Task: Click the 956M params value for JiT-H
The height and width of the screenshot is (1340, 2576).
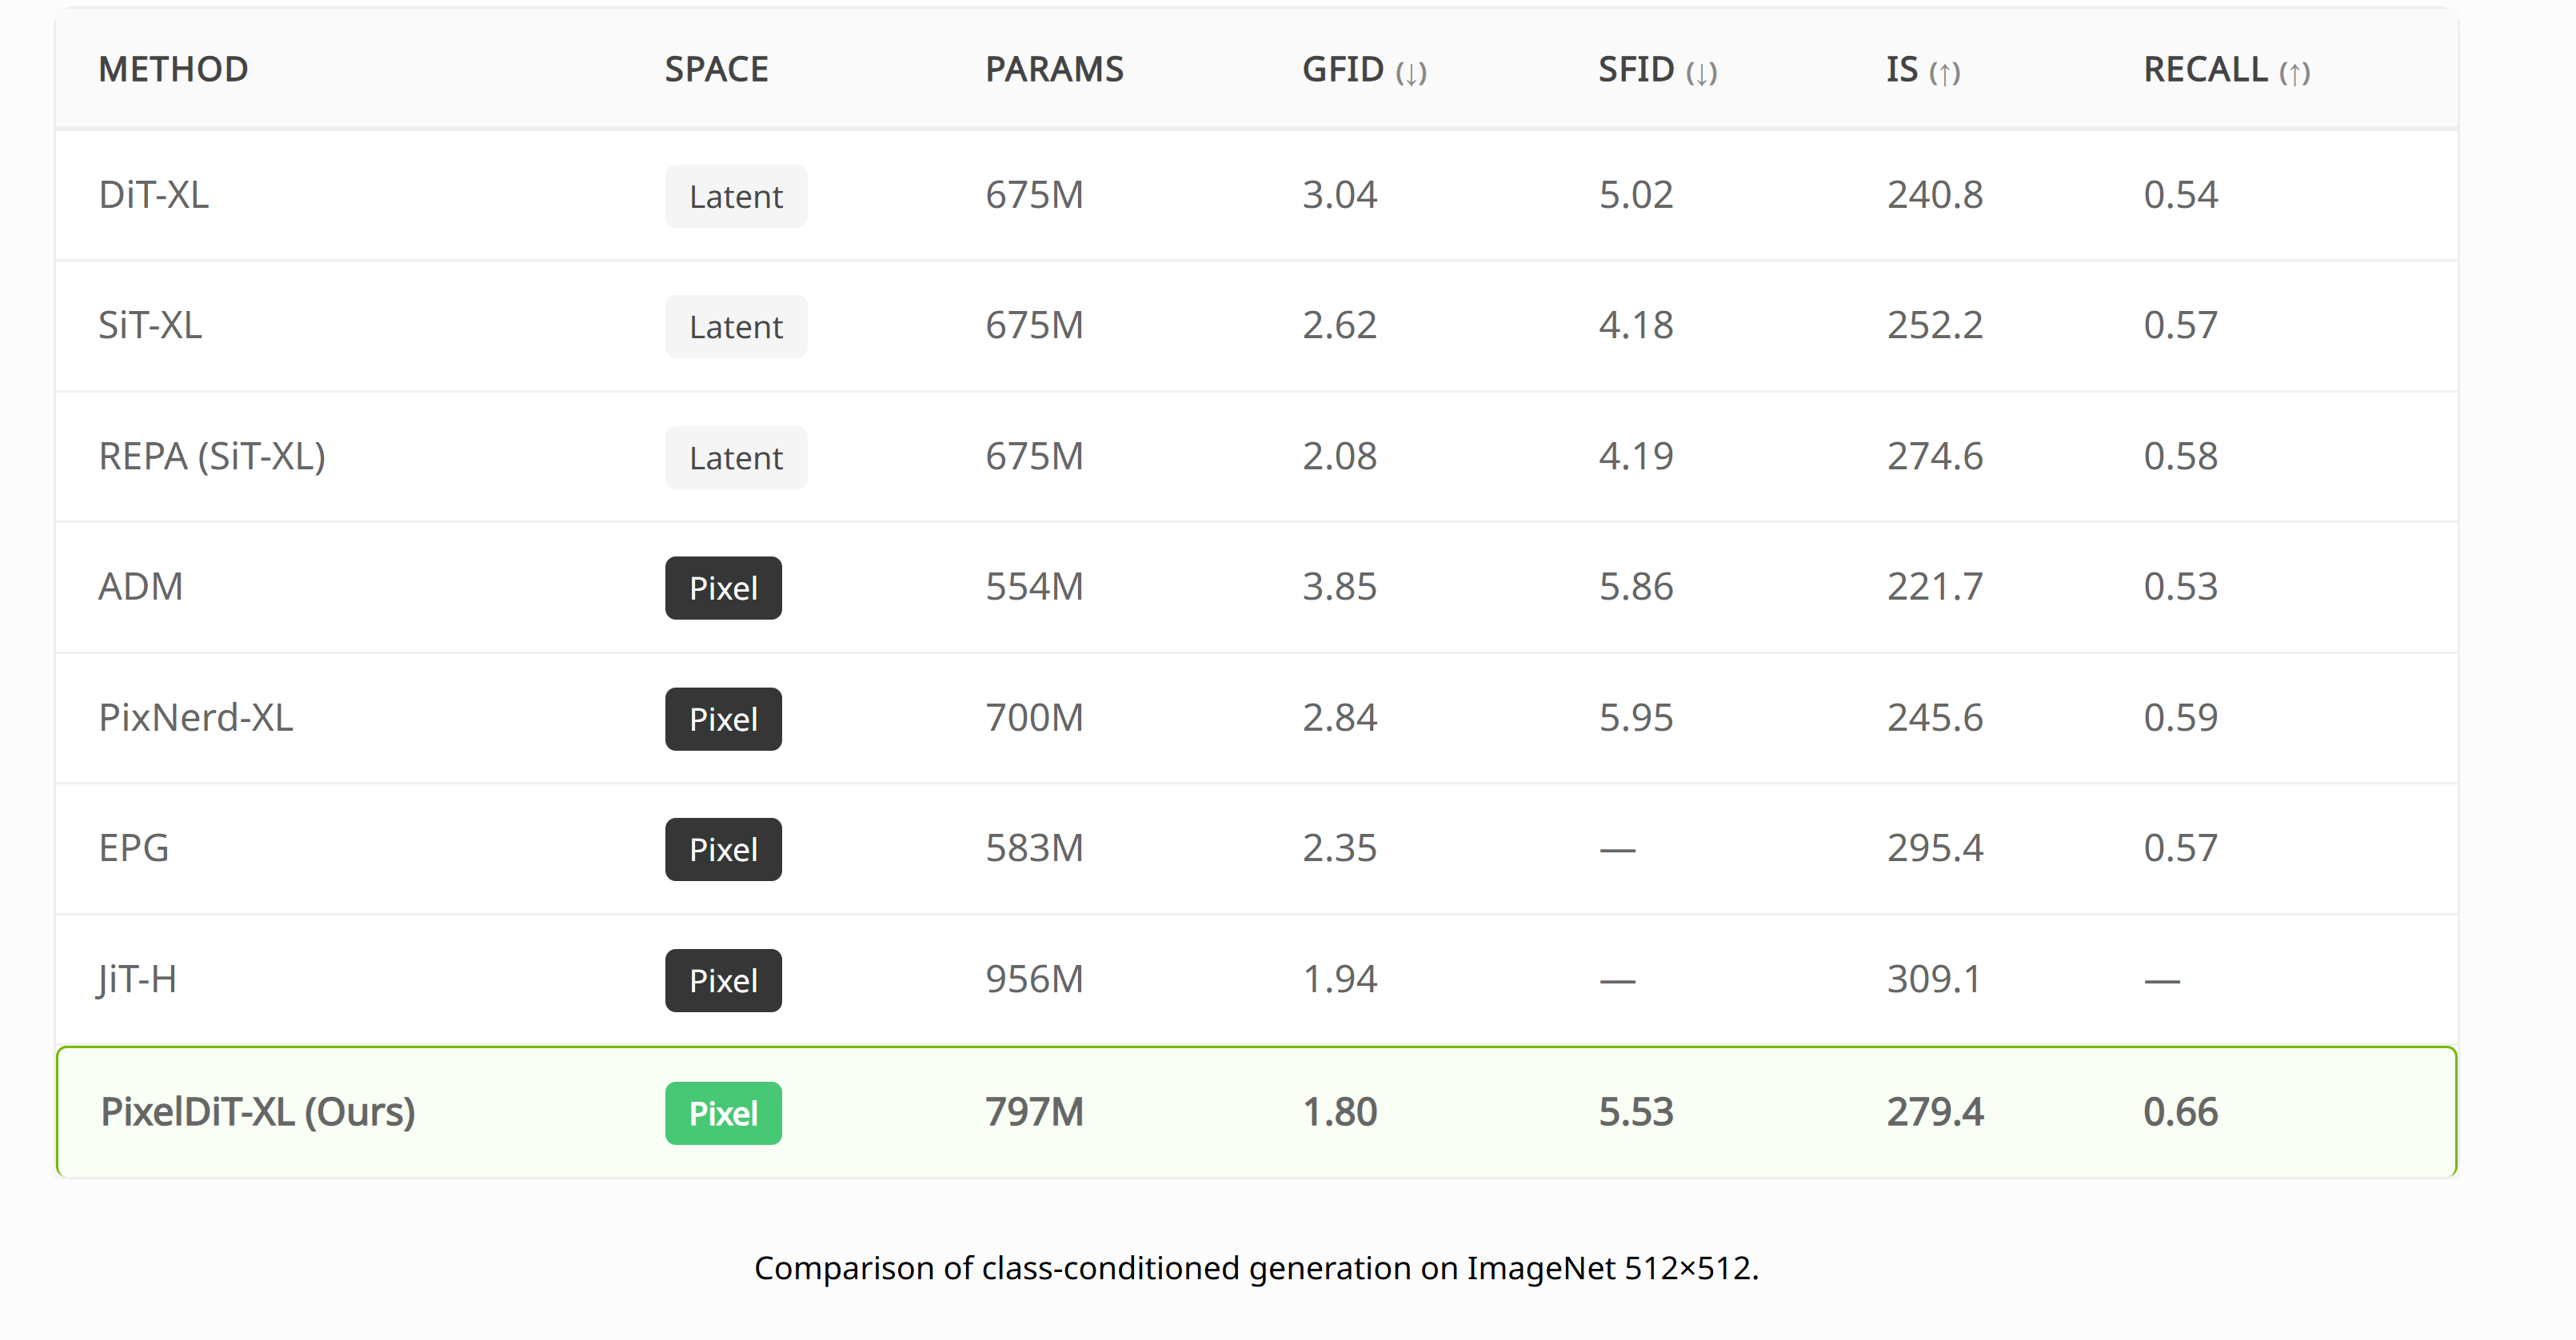Action: (x=1034, y=979)
